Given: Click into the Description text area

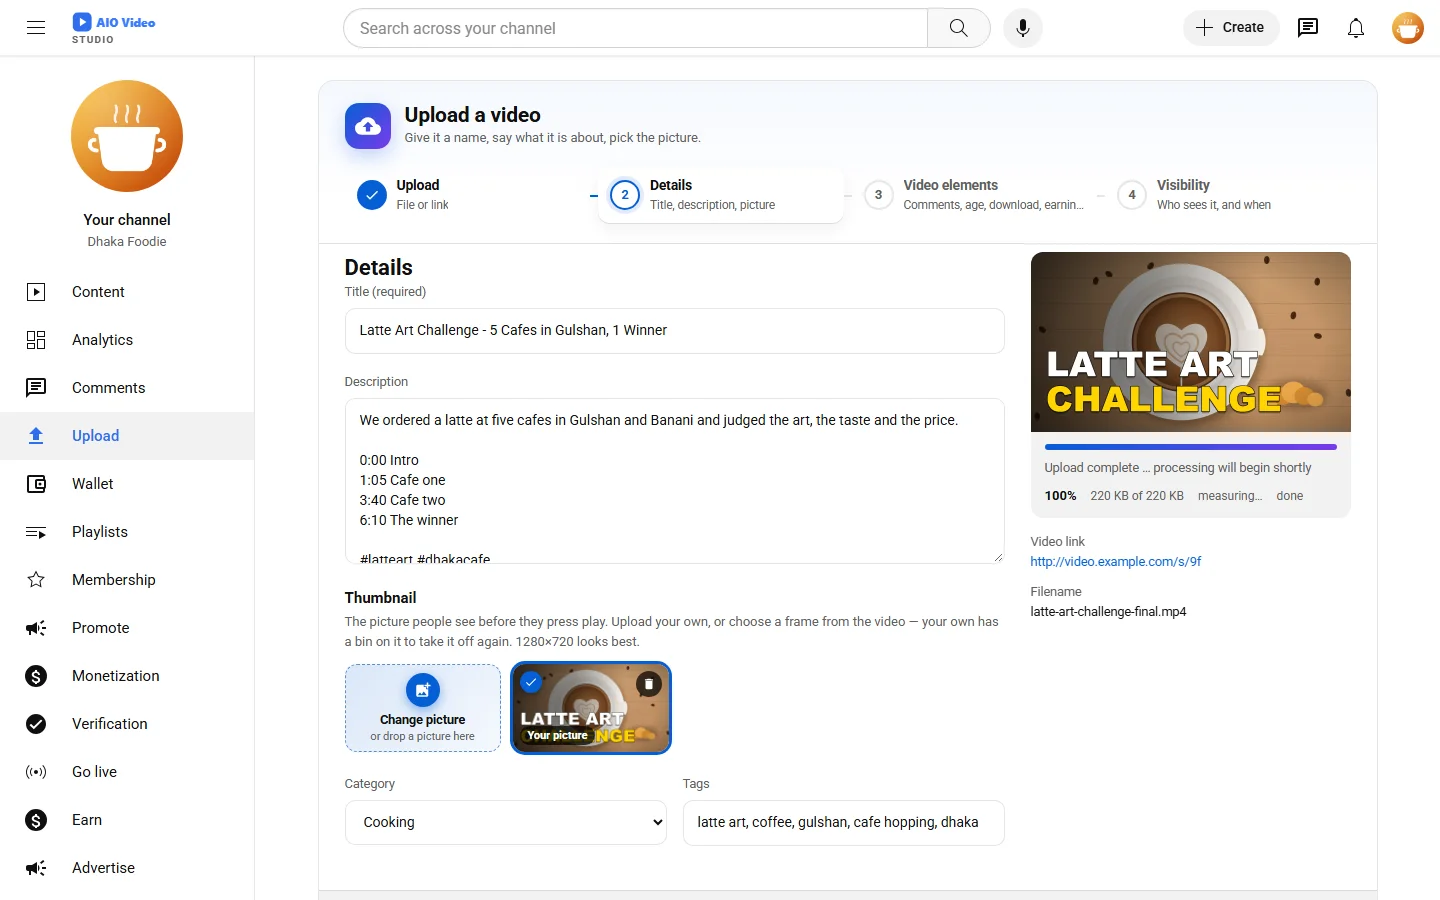Looking at the screenshot, I should point(675,481).
